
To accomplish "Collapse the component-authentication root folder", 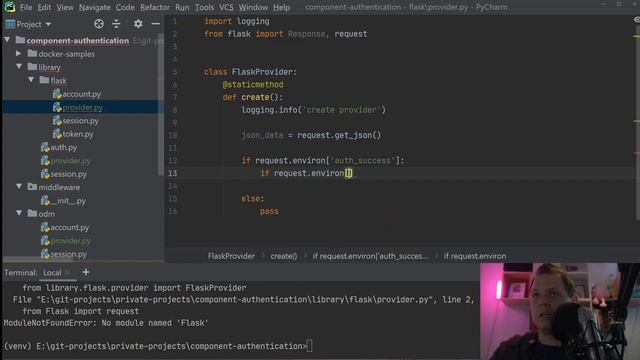I will tap(7, 40).
